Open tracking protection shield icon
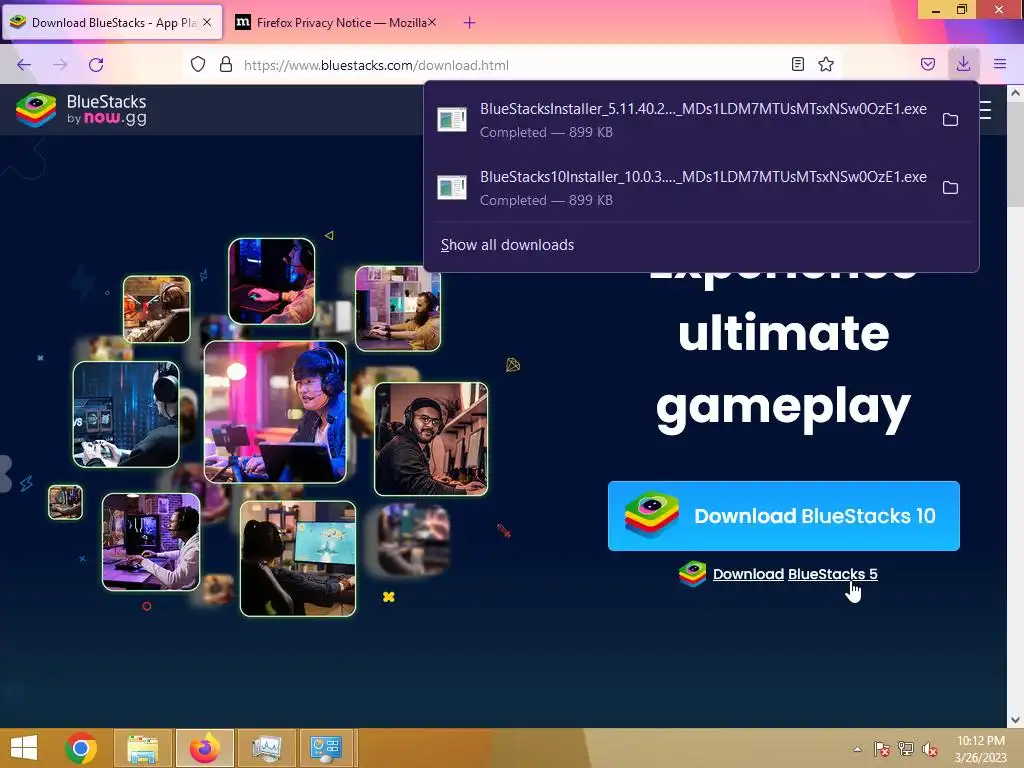This screenshot has width=1024, height=768. 198,64
